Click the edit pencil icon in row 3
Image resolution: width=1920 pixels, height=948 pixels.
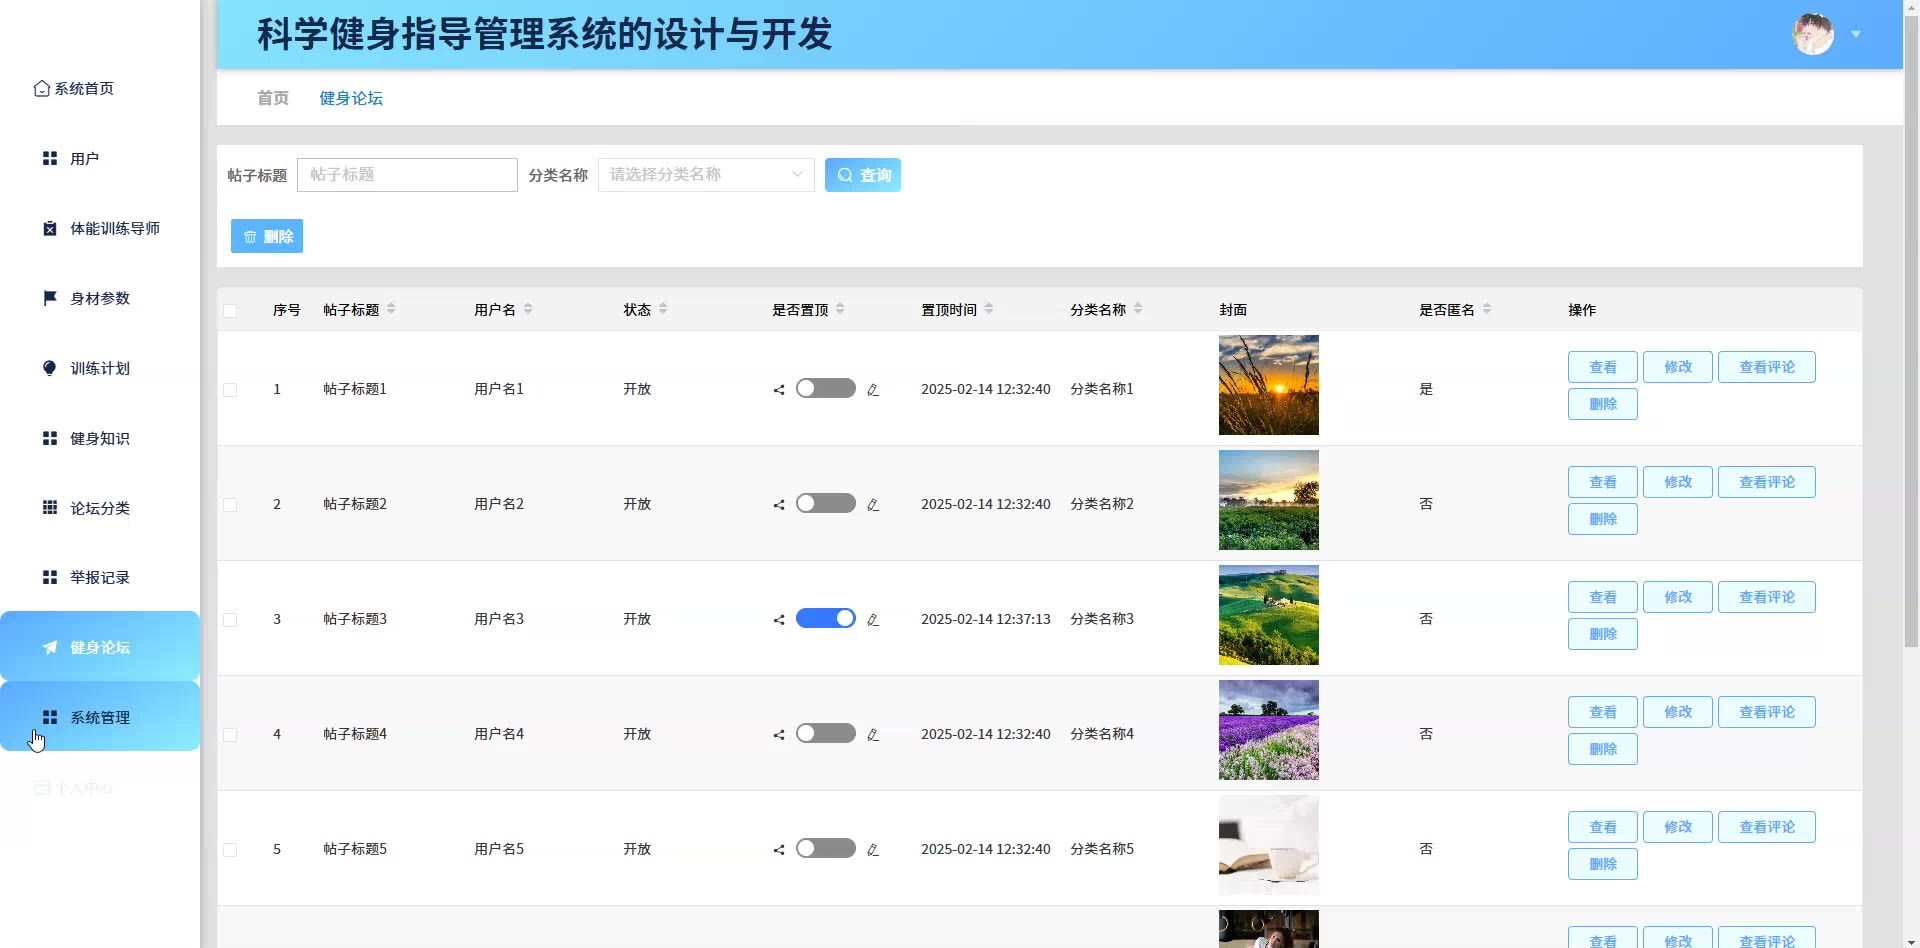click(x=873, y=620)
